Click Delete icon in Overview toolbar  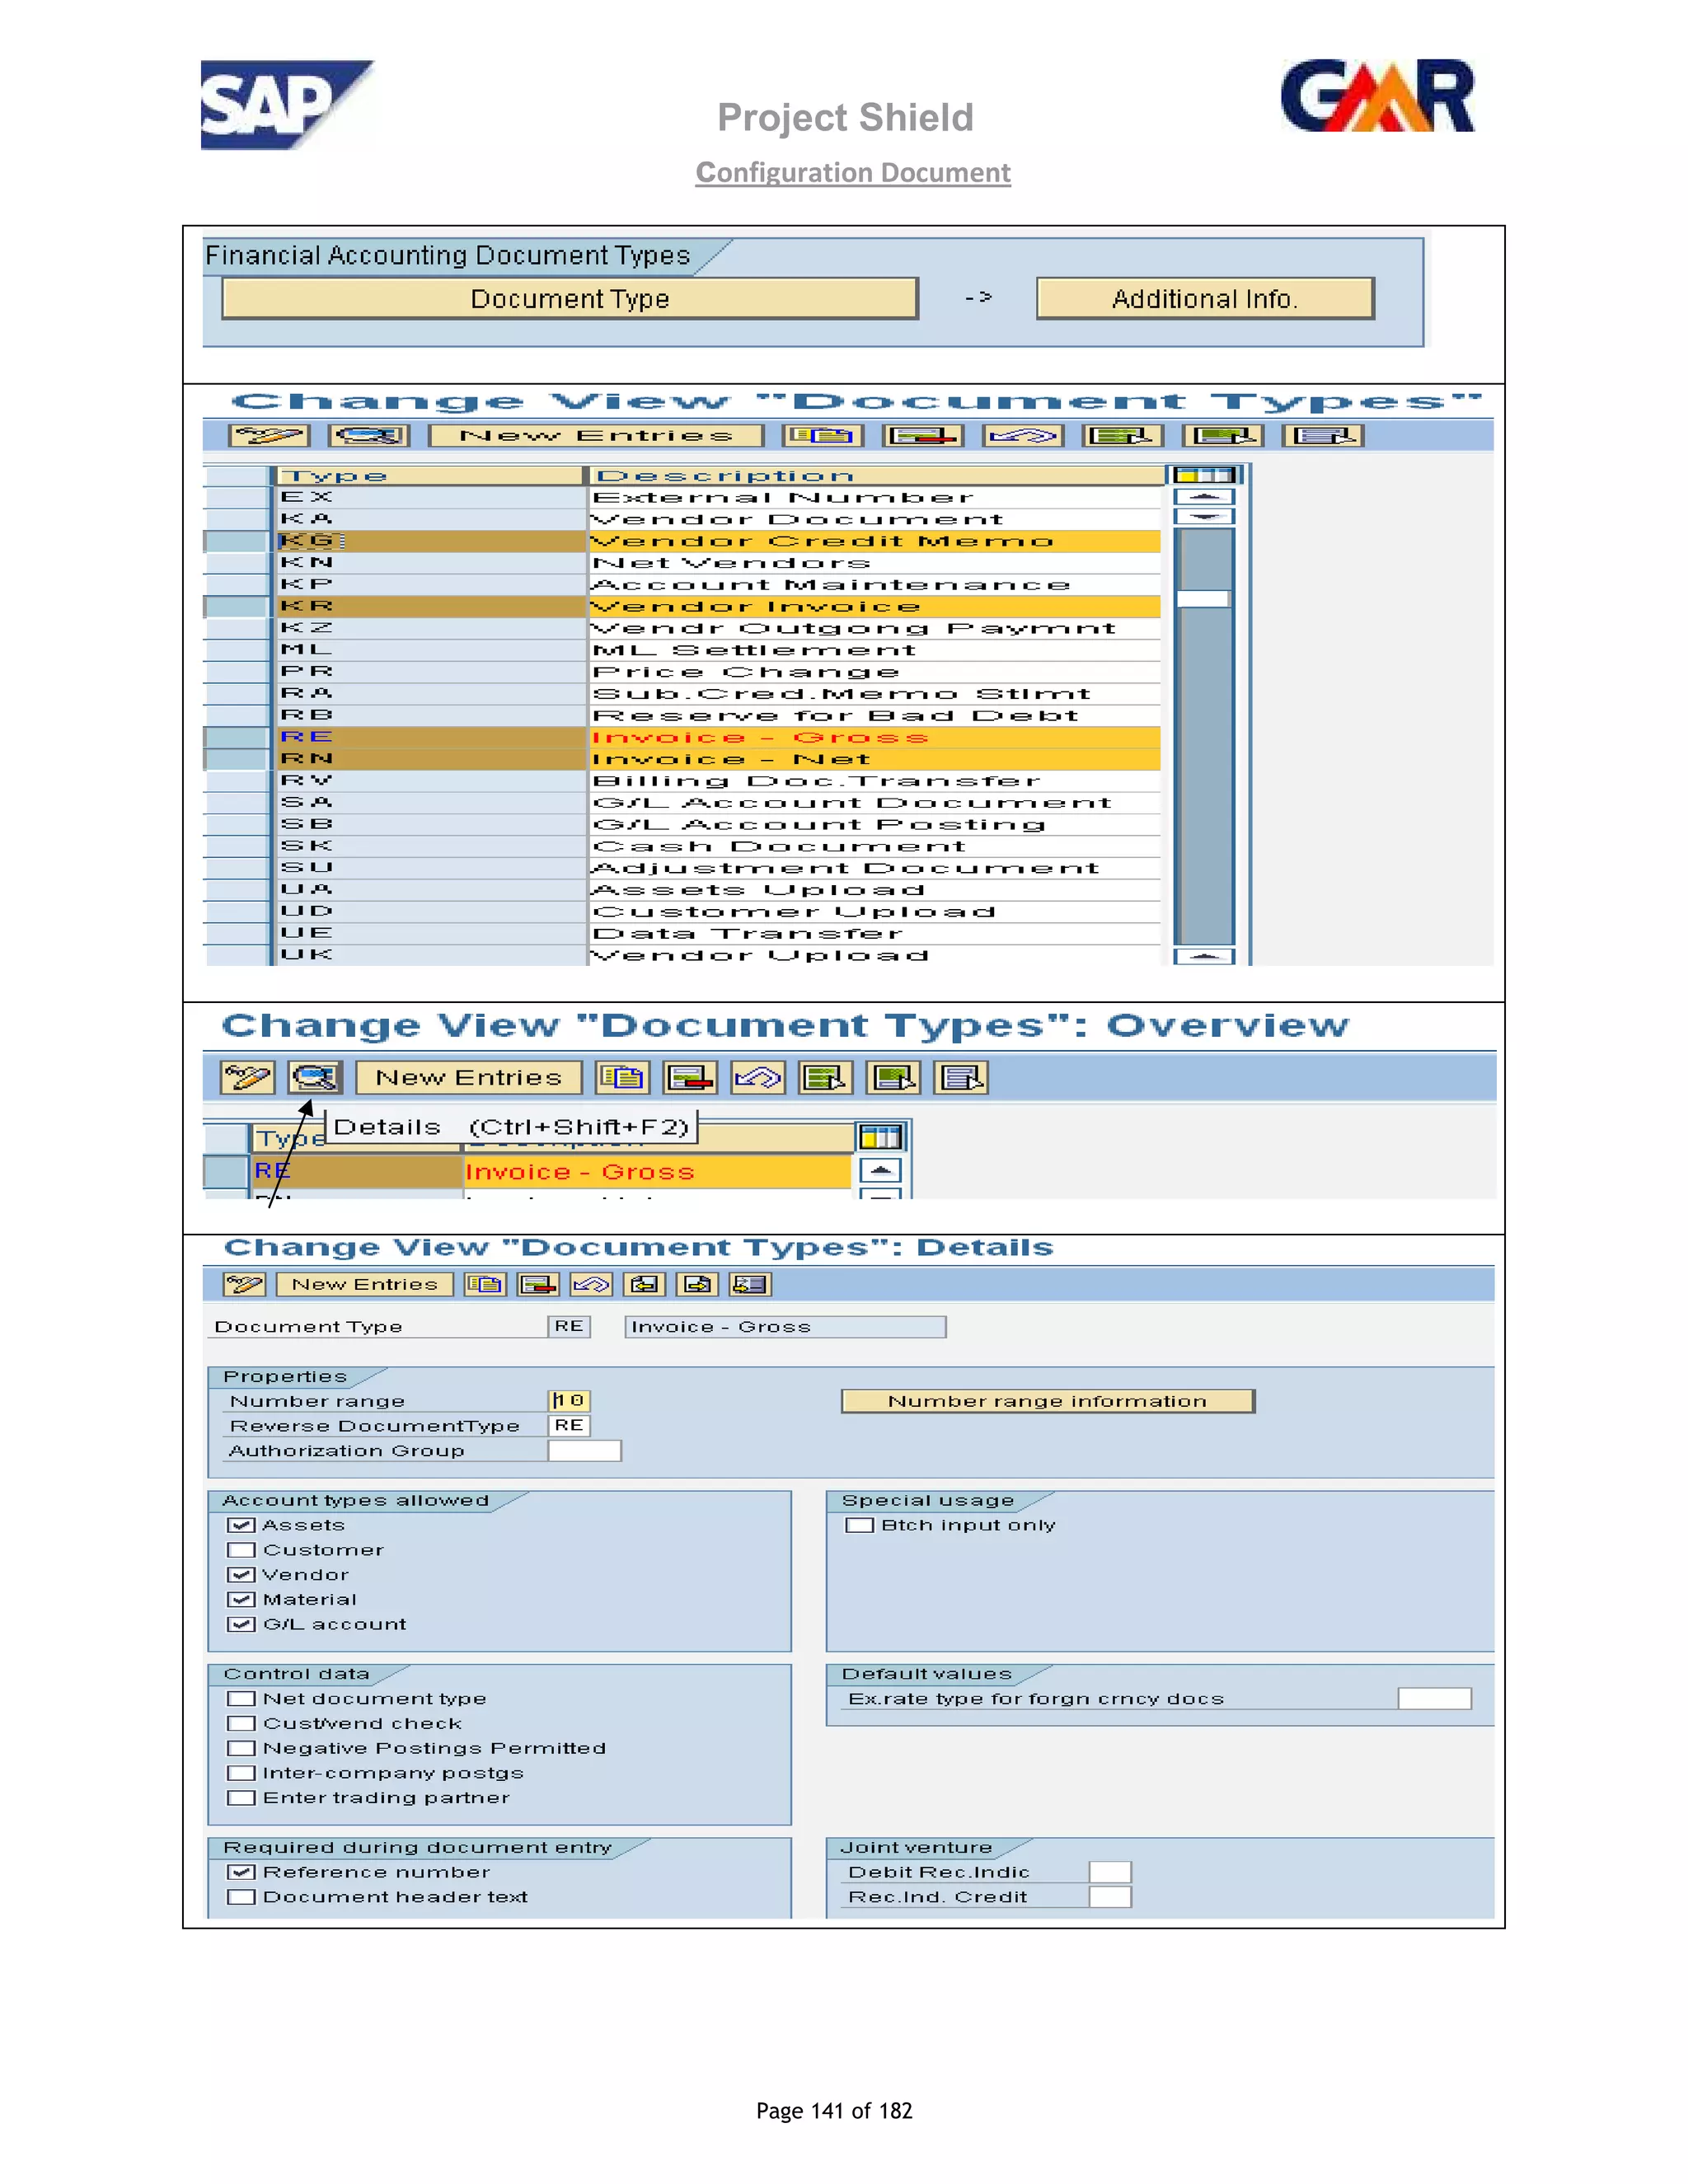coord(690,1078)
